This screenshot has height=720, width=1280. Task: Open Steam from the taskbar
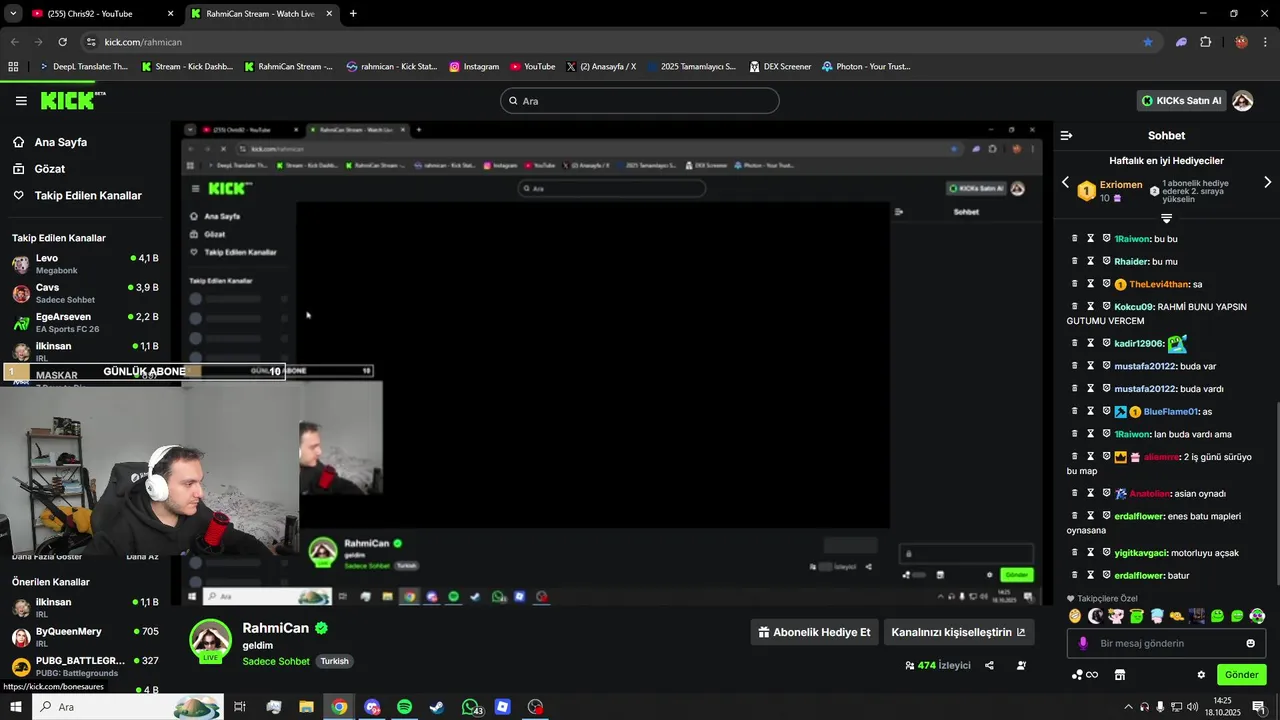437,707
